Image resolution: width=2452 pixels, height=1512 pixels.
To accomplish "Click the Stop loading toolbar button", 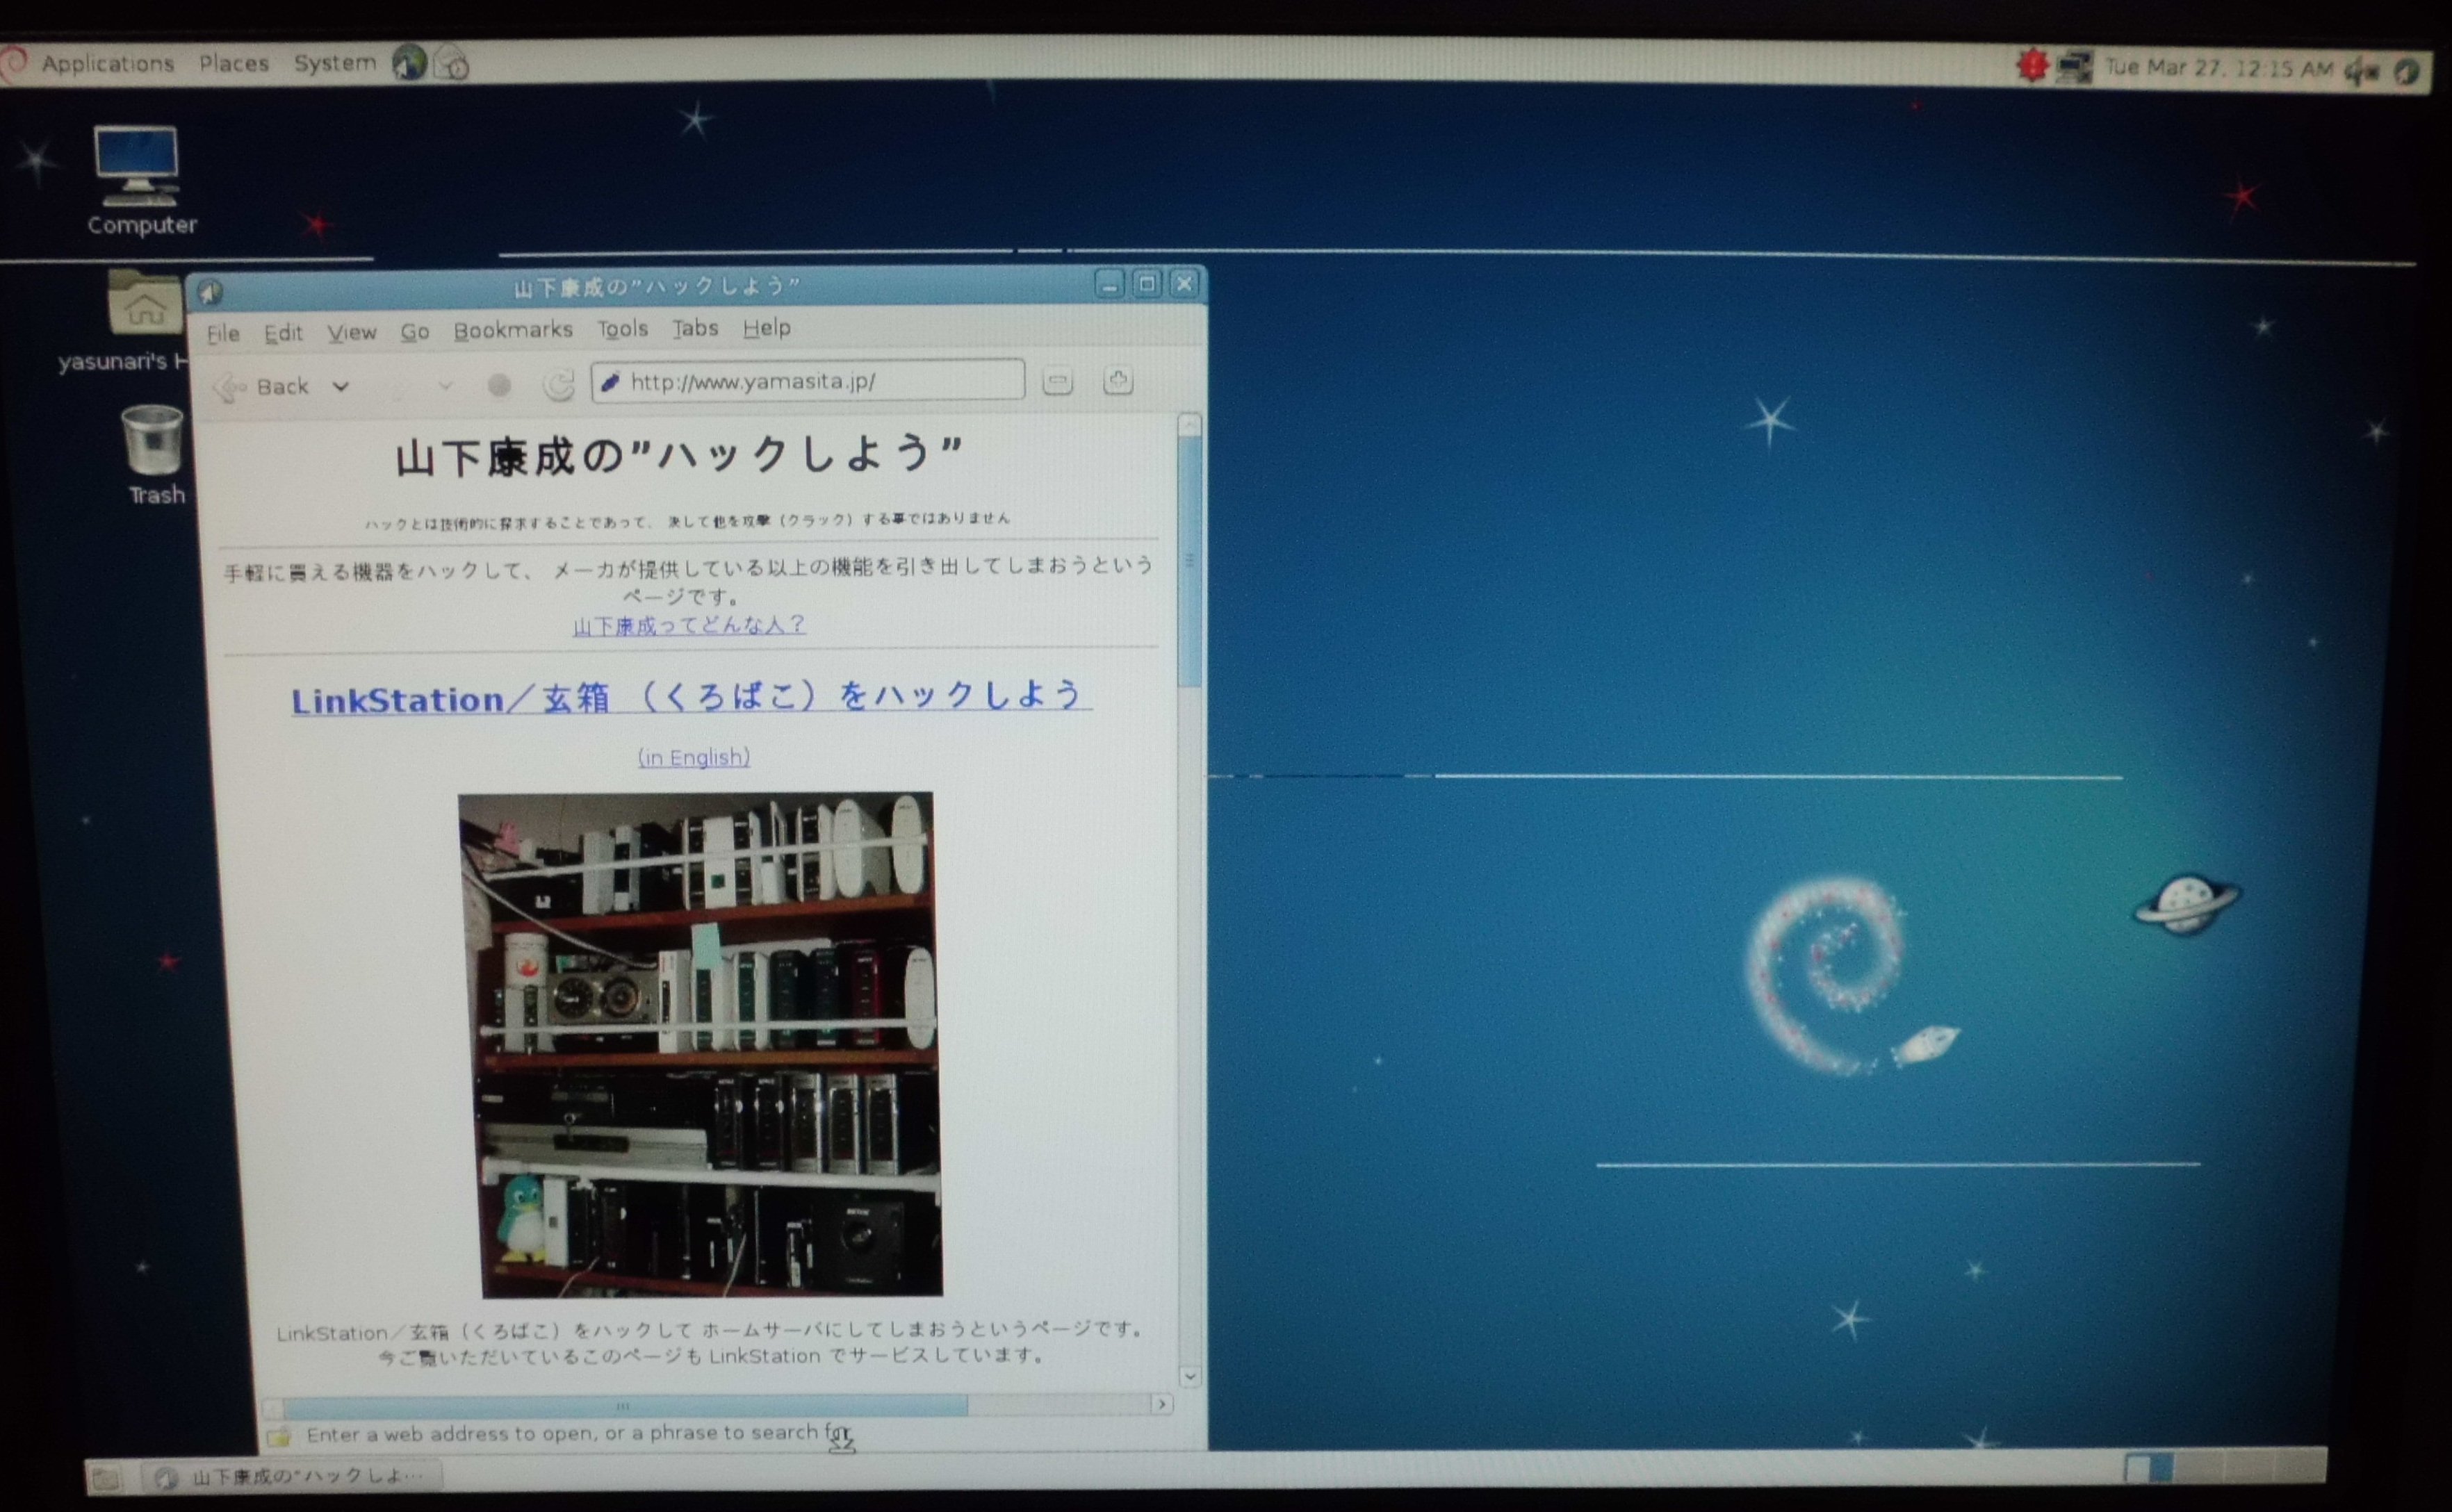I will (499, 385).
